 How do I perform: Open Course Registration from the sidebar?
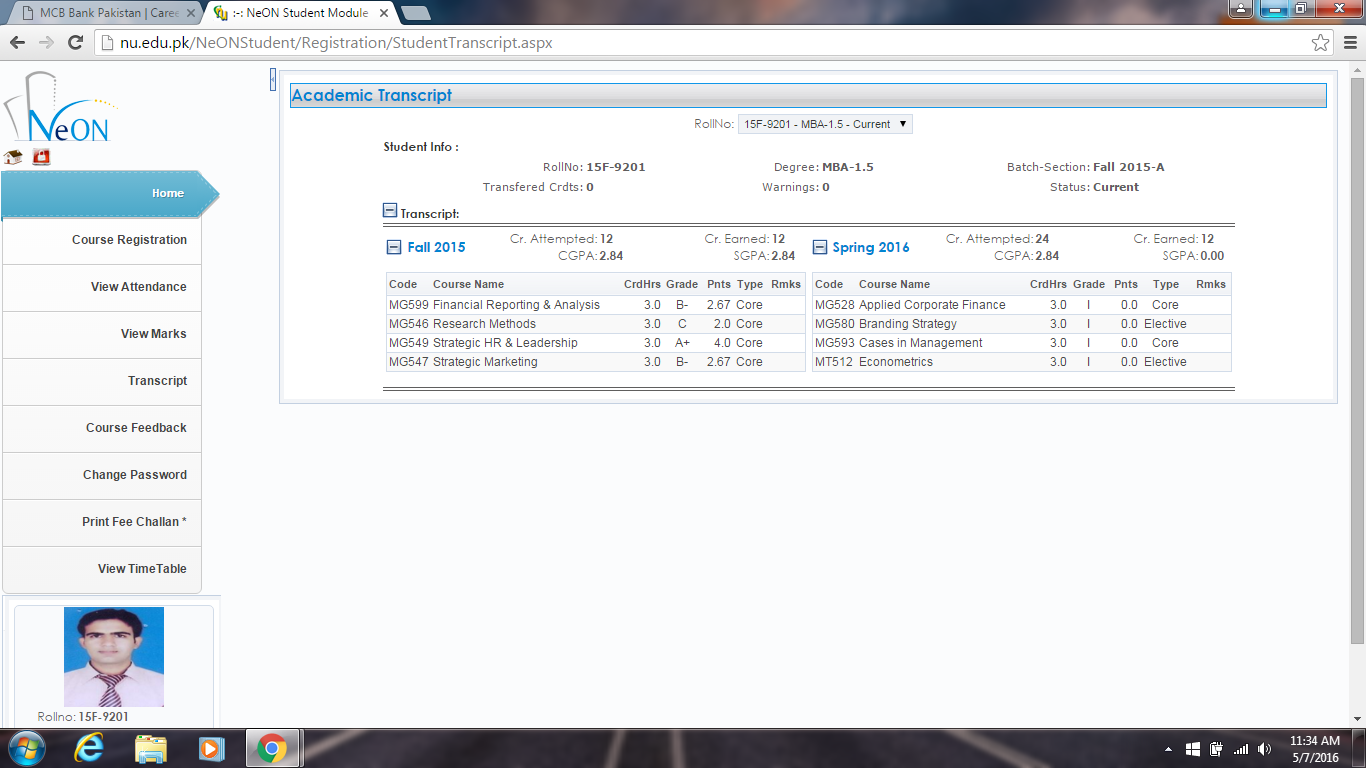pyautogui.click(x=129, y=240)
